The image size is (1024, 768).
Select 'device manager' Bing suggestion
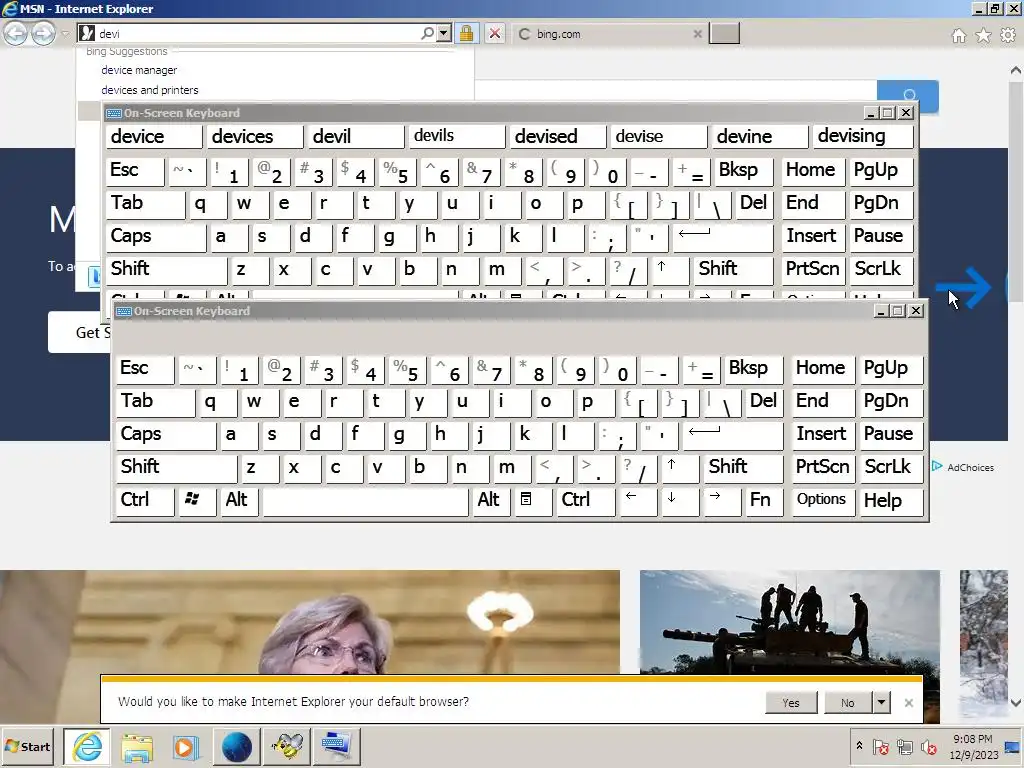139,70
